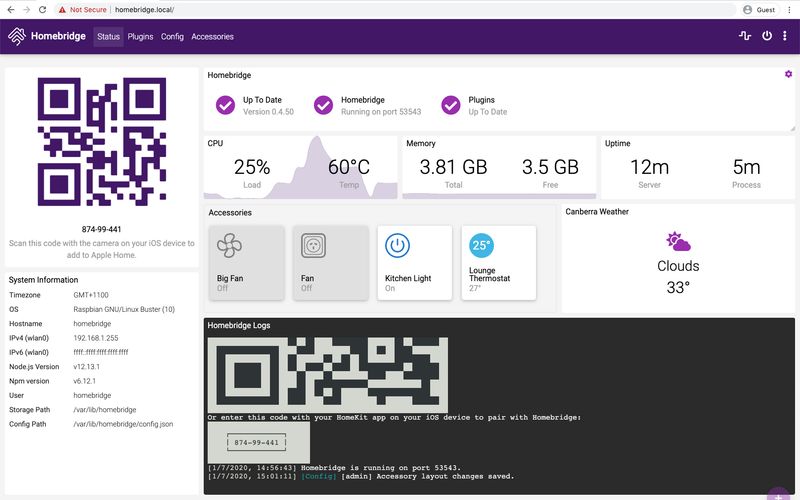The image size is (800, 500).
Task: Click the Kitchen Light power icon
Action: point(397,245)
